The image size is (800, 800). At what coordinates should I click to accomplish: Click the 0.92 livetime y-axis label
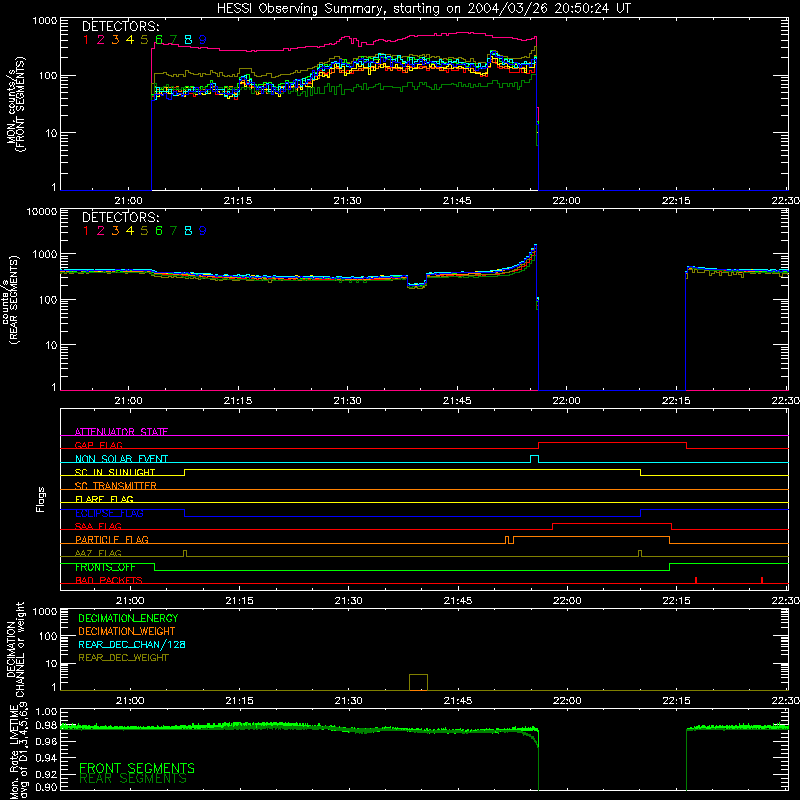pos(47,774)
